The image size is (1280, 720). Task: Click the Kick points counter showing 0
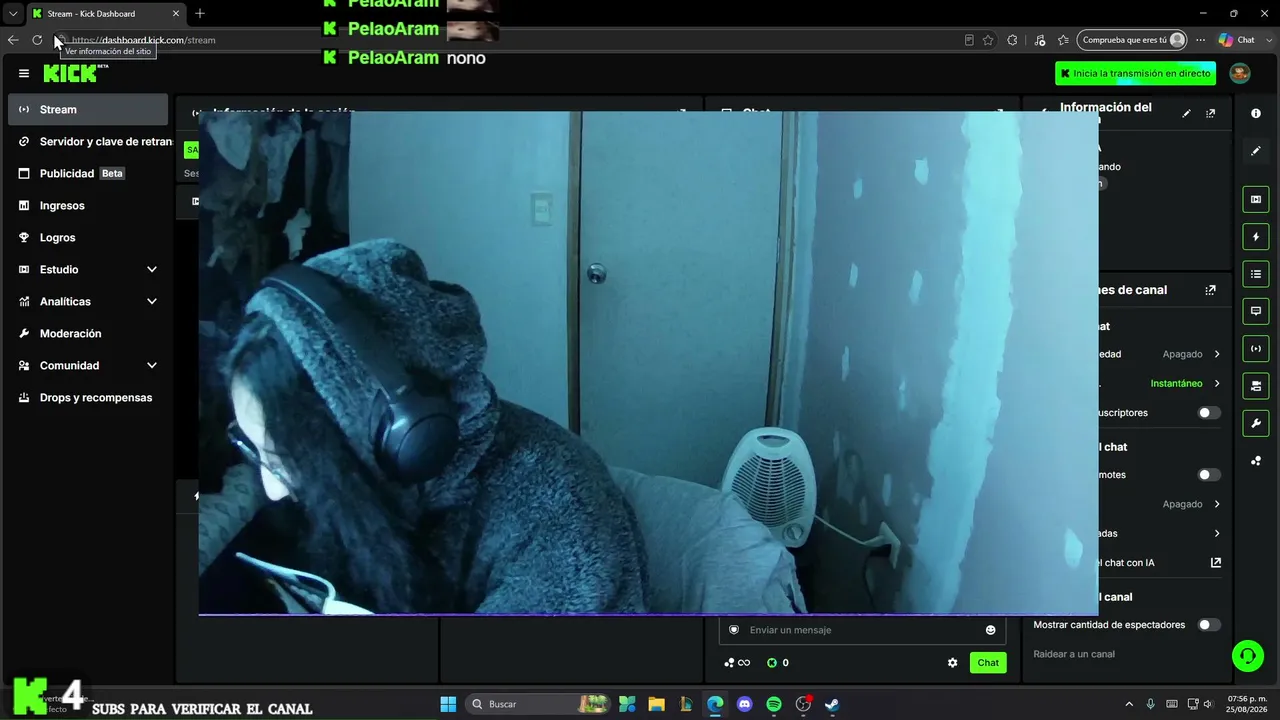[777, 663]
